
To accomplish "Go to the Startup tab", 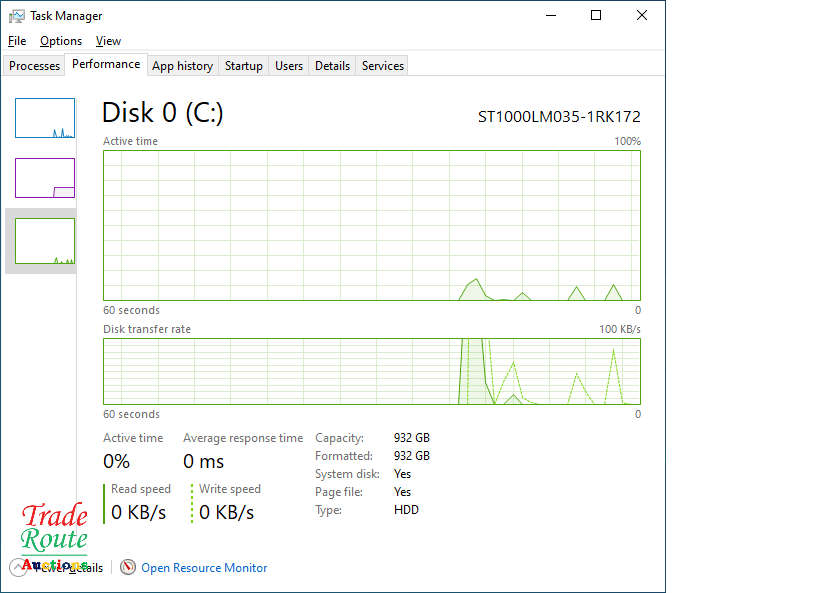I will [243, 66].
